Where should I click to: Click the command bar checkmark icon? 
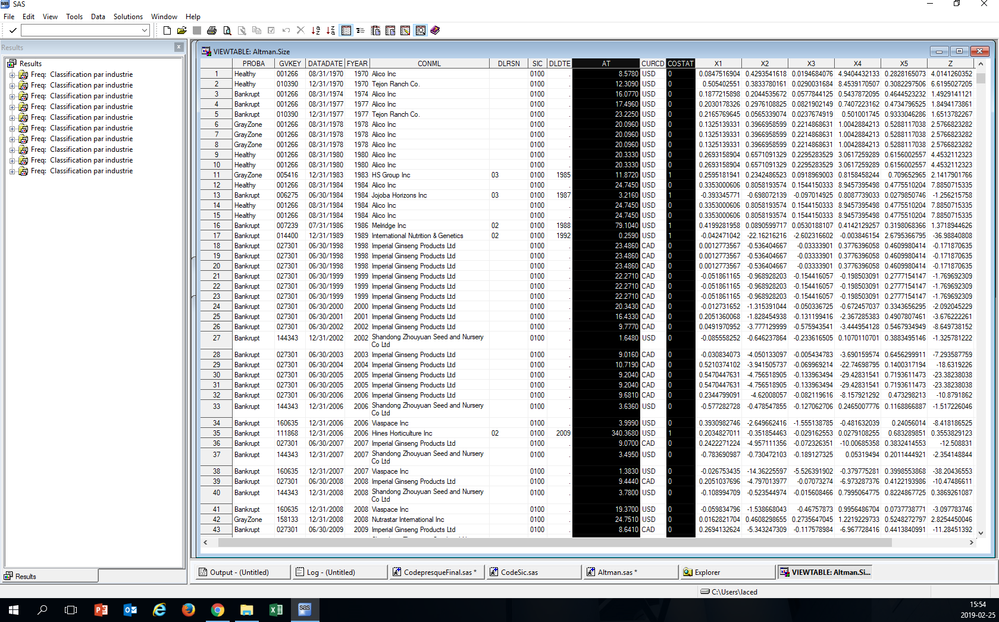coord(12,31)
